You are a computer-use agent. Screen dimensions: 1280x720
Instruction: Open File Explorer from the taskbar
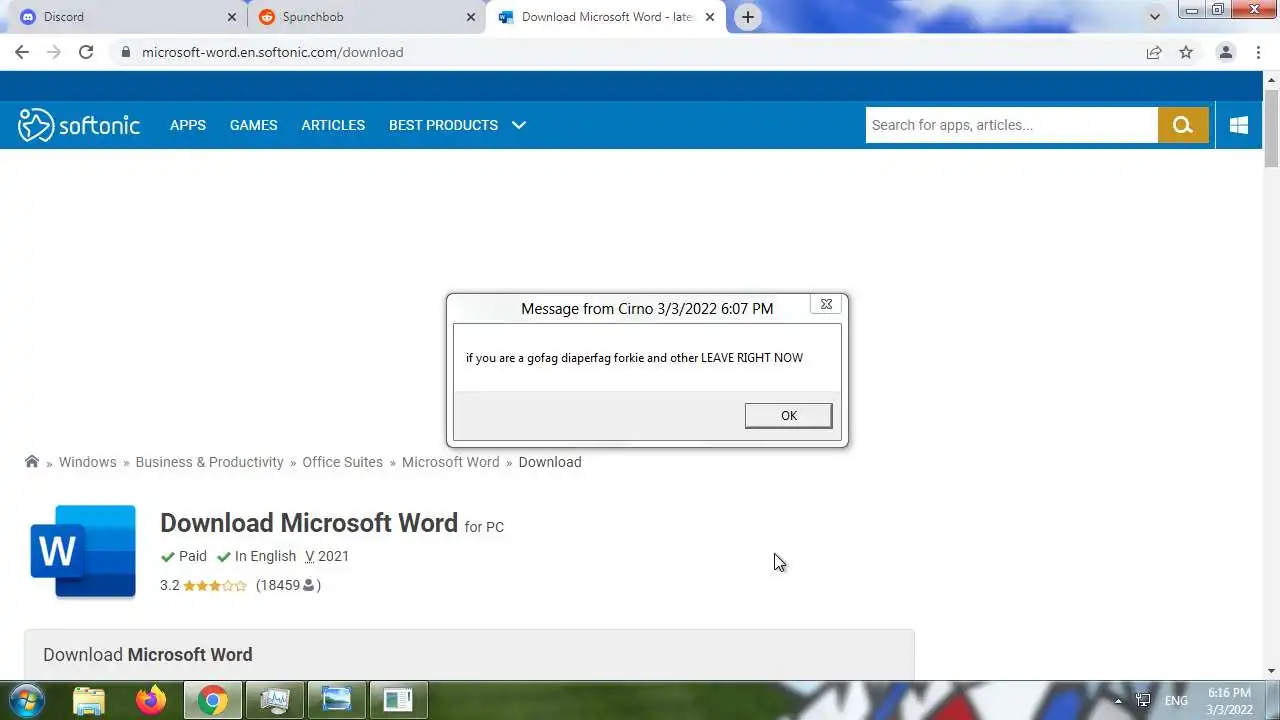click(89, 700)
